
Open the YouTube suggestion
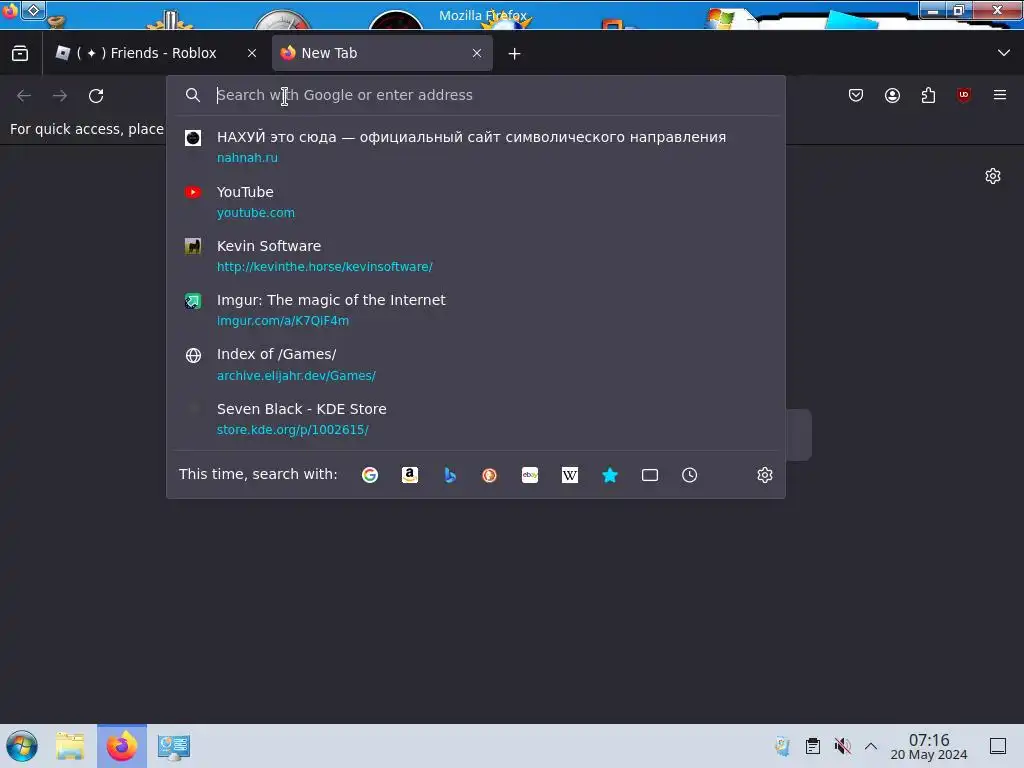coord(475,202)
